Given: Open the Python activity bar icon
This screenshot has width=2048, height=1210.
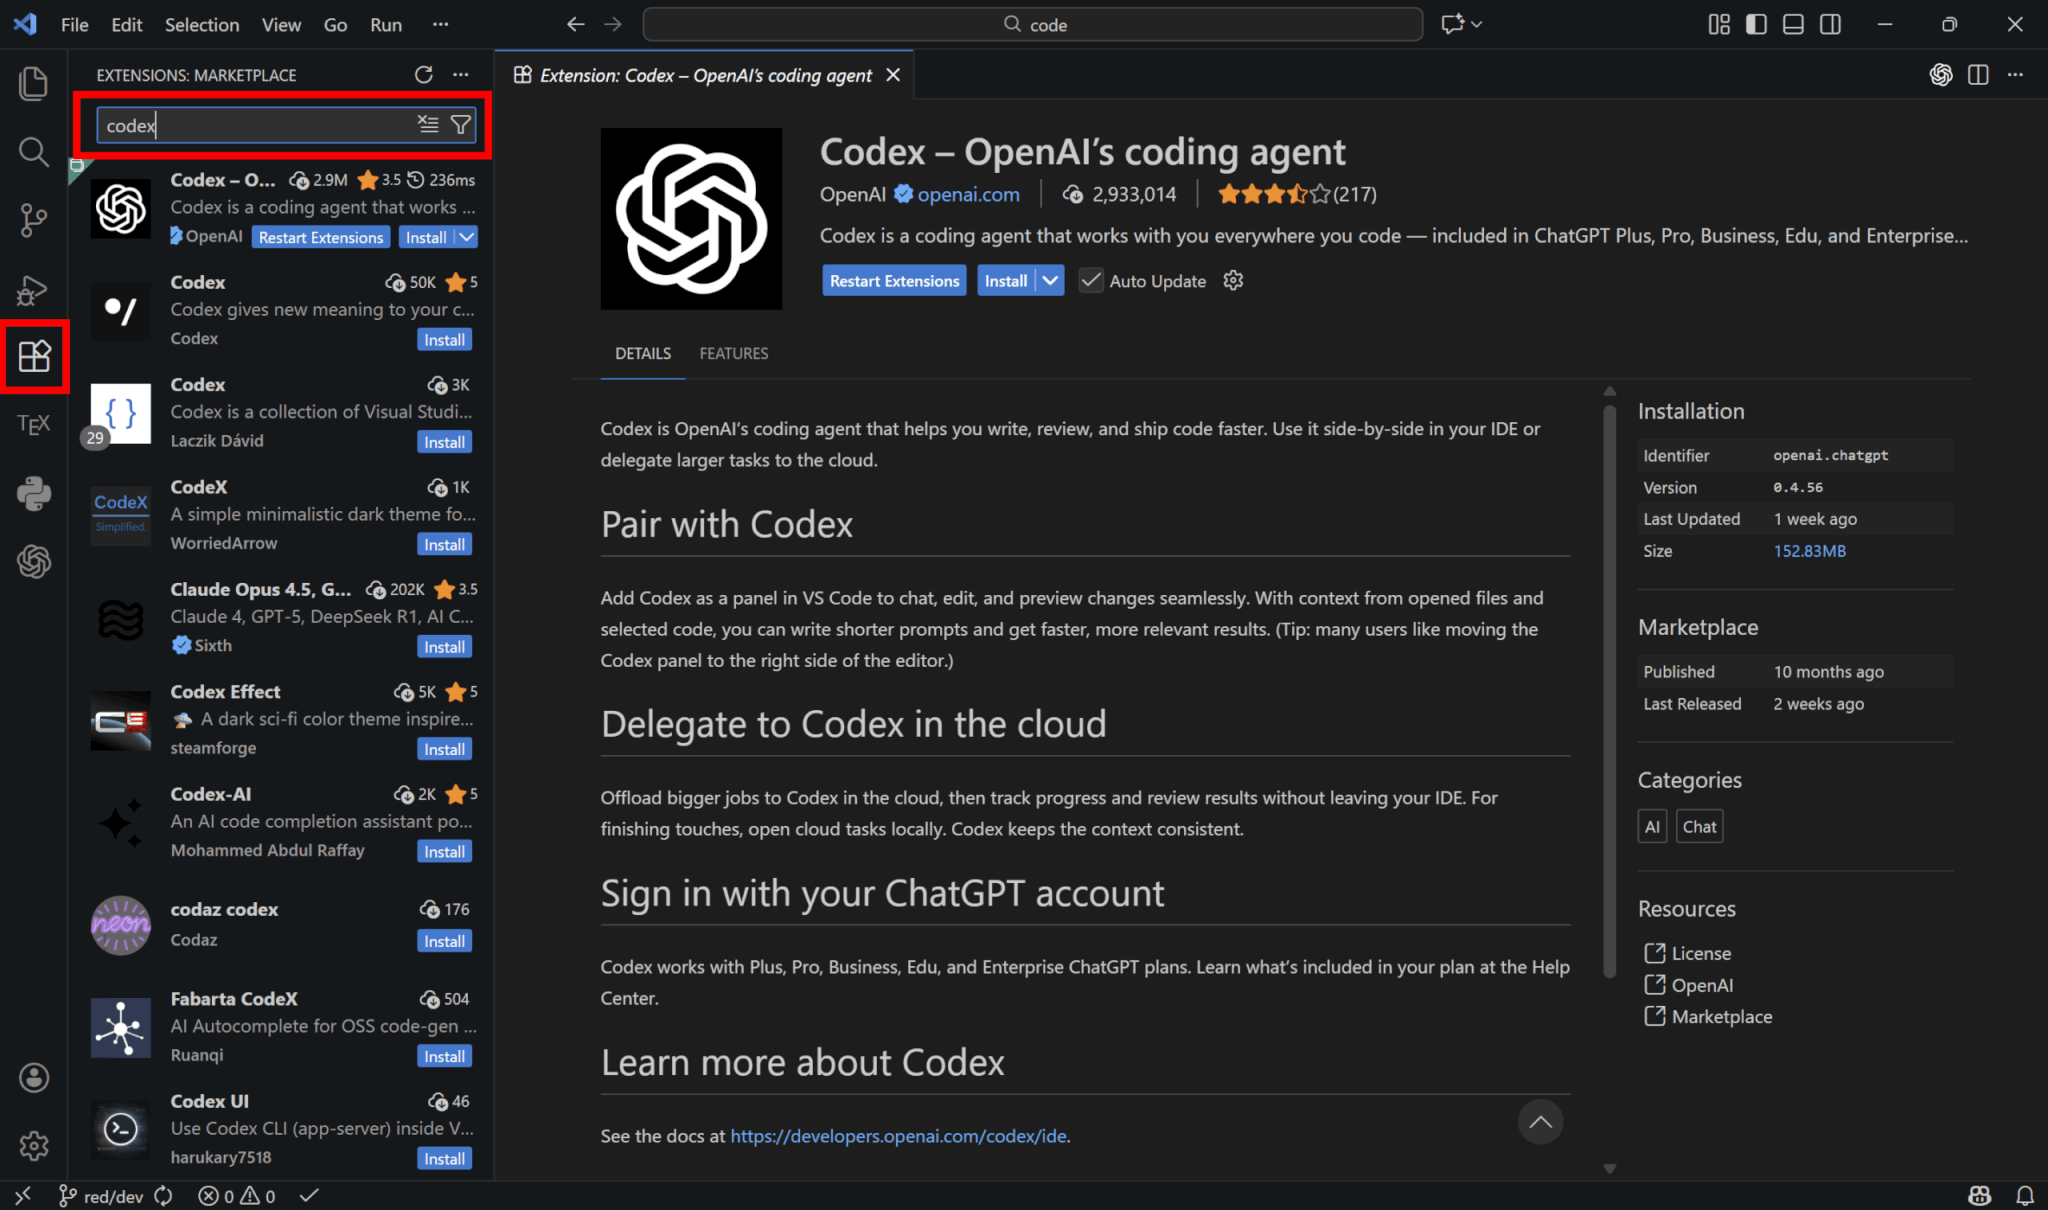Looking at the screenshot, I should (x=33, y=494).
